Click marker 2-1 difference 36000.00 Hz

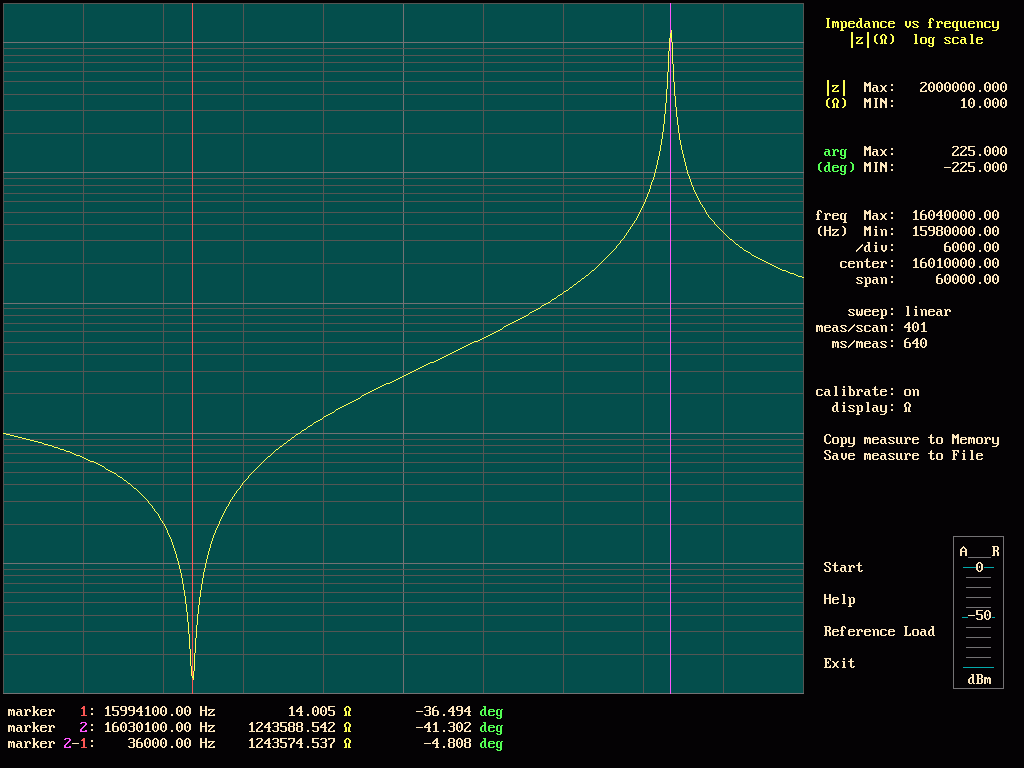click(x=171, y=743)
